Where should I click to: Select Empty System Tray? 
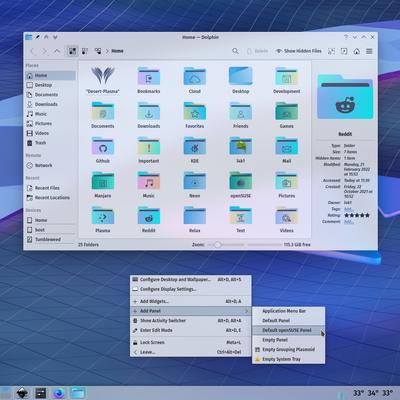pos(288,359)
